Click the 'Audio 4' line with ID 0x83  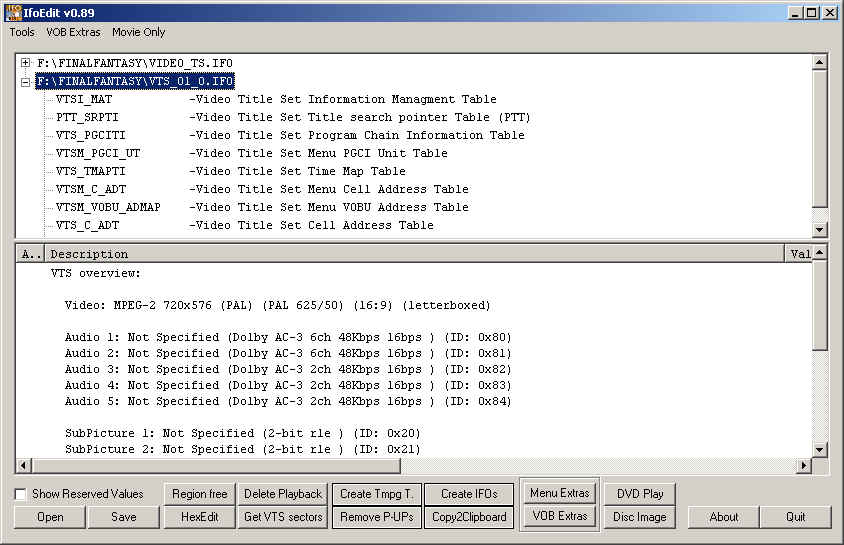287,385
